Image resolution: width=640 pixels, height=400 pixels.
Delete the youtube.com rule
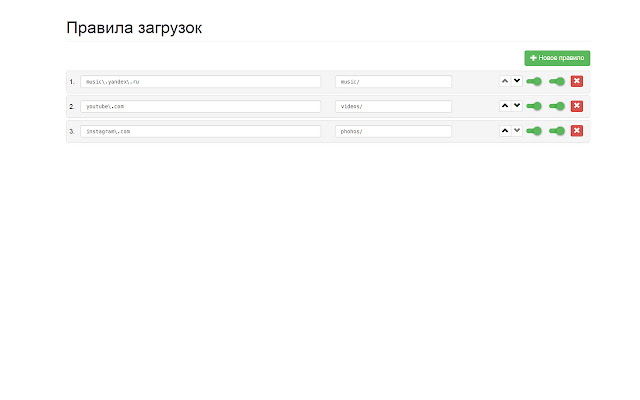[x=577, y=106]
